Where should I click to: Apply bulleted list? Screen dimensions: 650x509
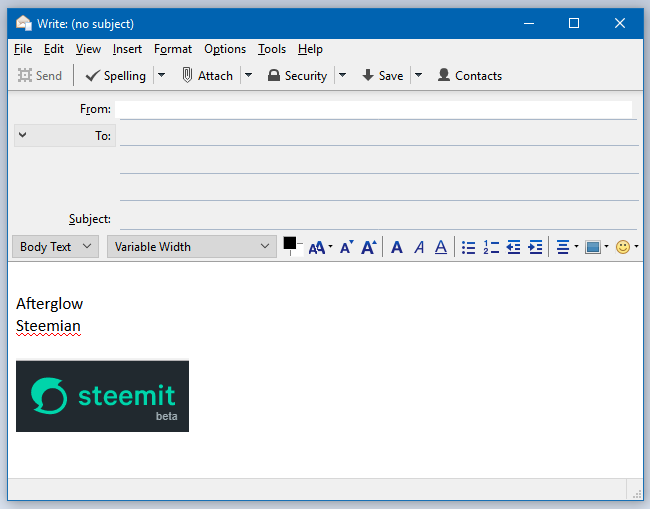[x=468, y=247]
